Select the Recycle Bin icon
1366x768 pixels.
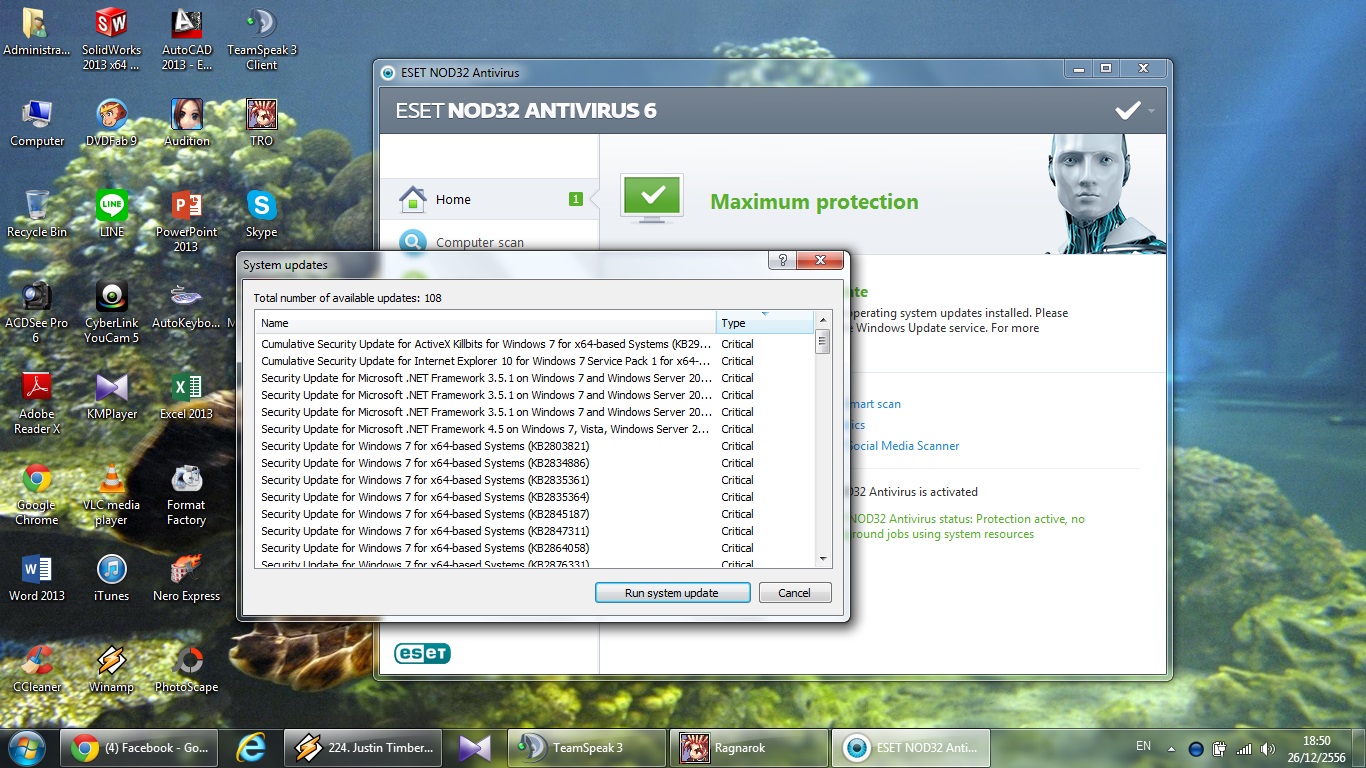click(x=37, y=215)
